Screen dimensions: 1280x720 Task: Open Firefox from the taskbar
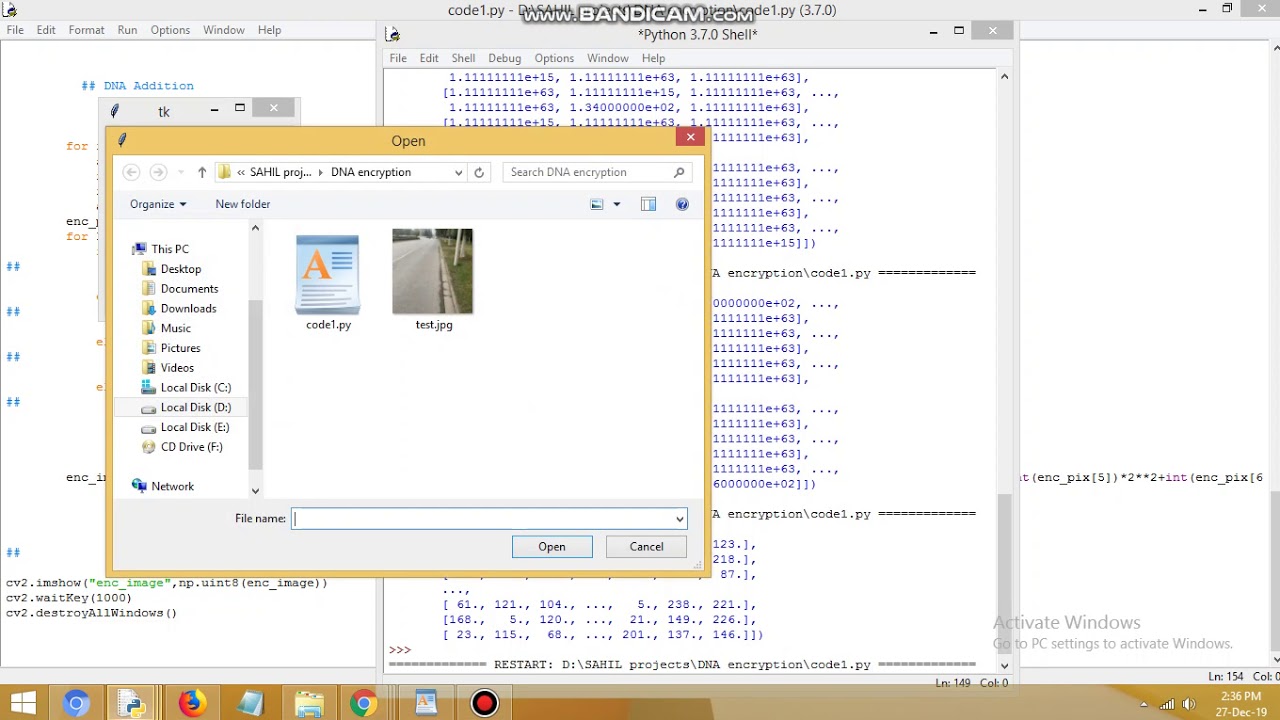192,703
